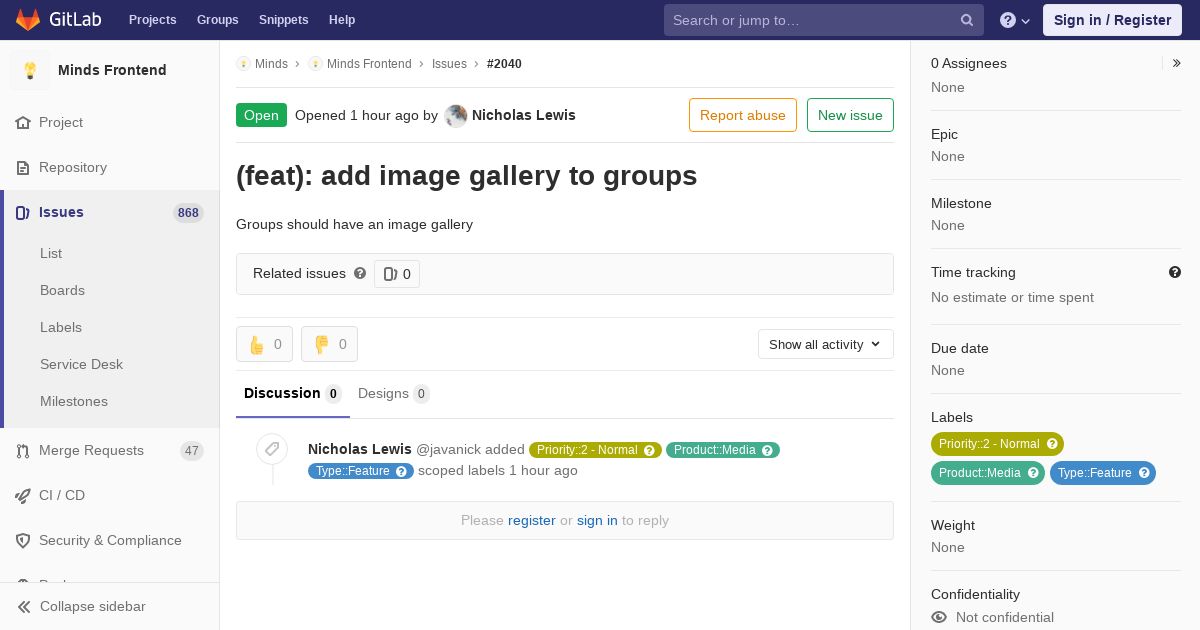Click the New issue button
This screenshot has height=630, width=1200.
tap(850, 115)
